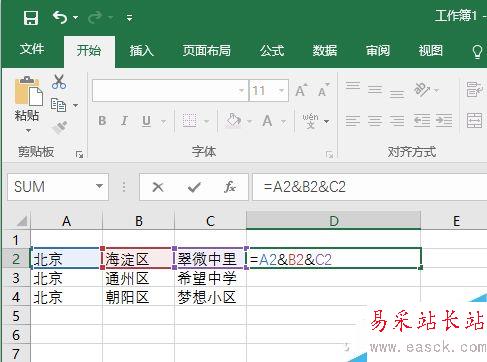The image size is (487, 362).
Task: Click the Top Align icon
Action: coord(353,86)
